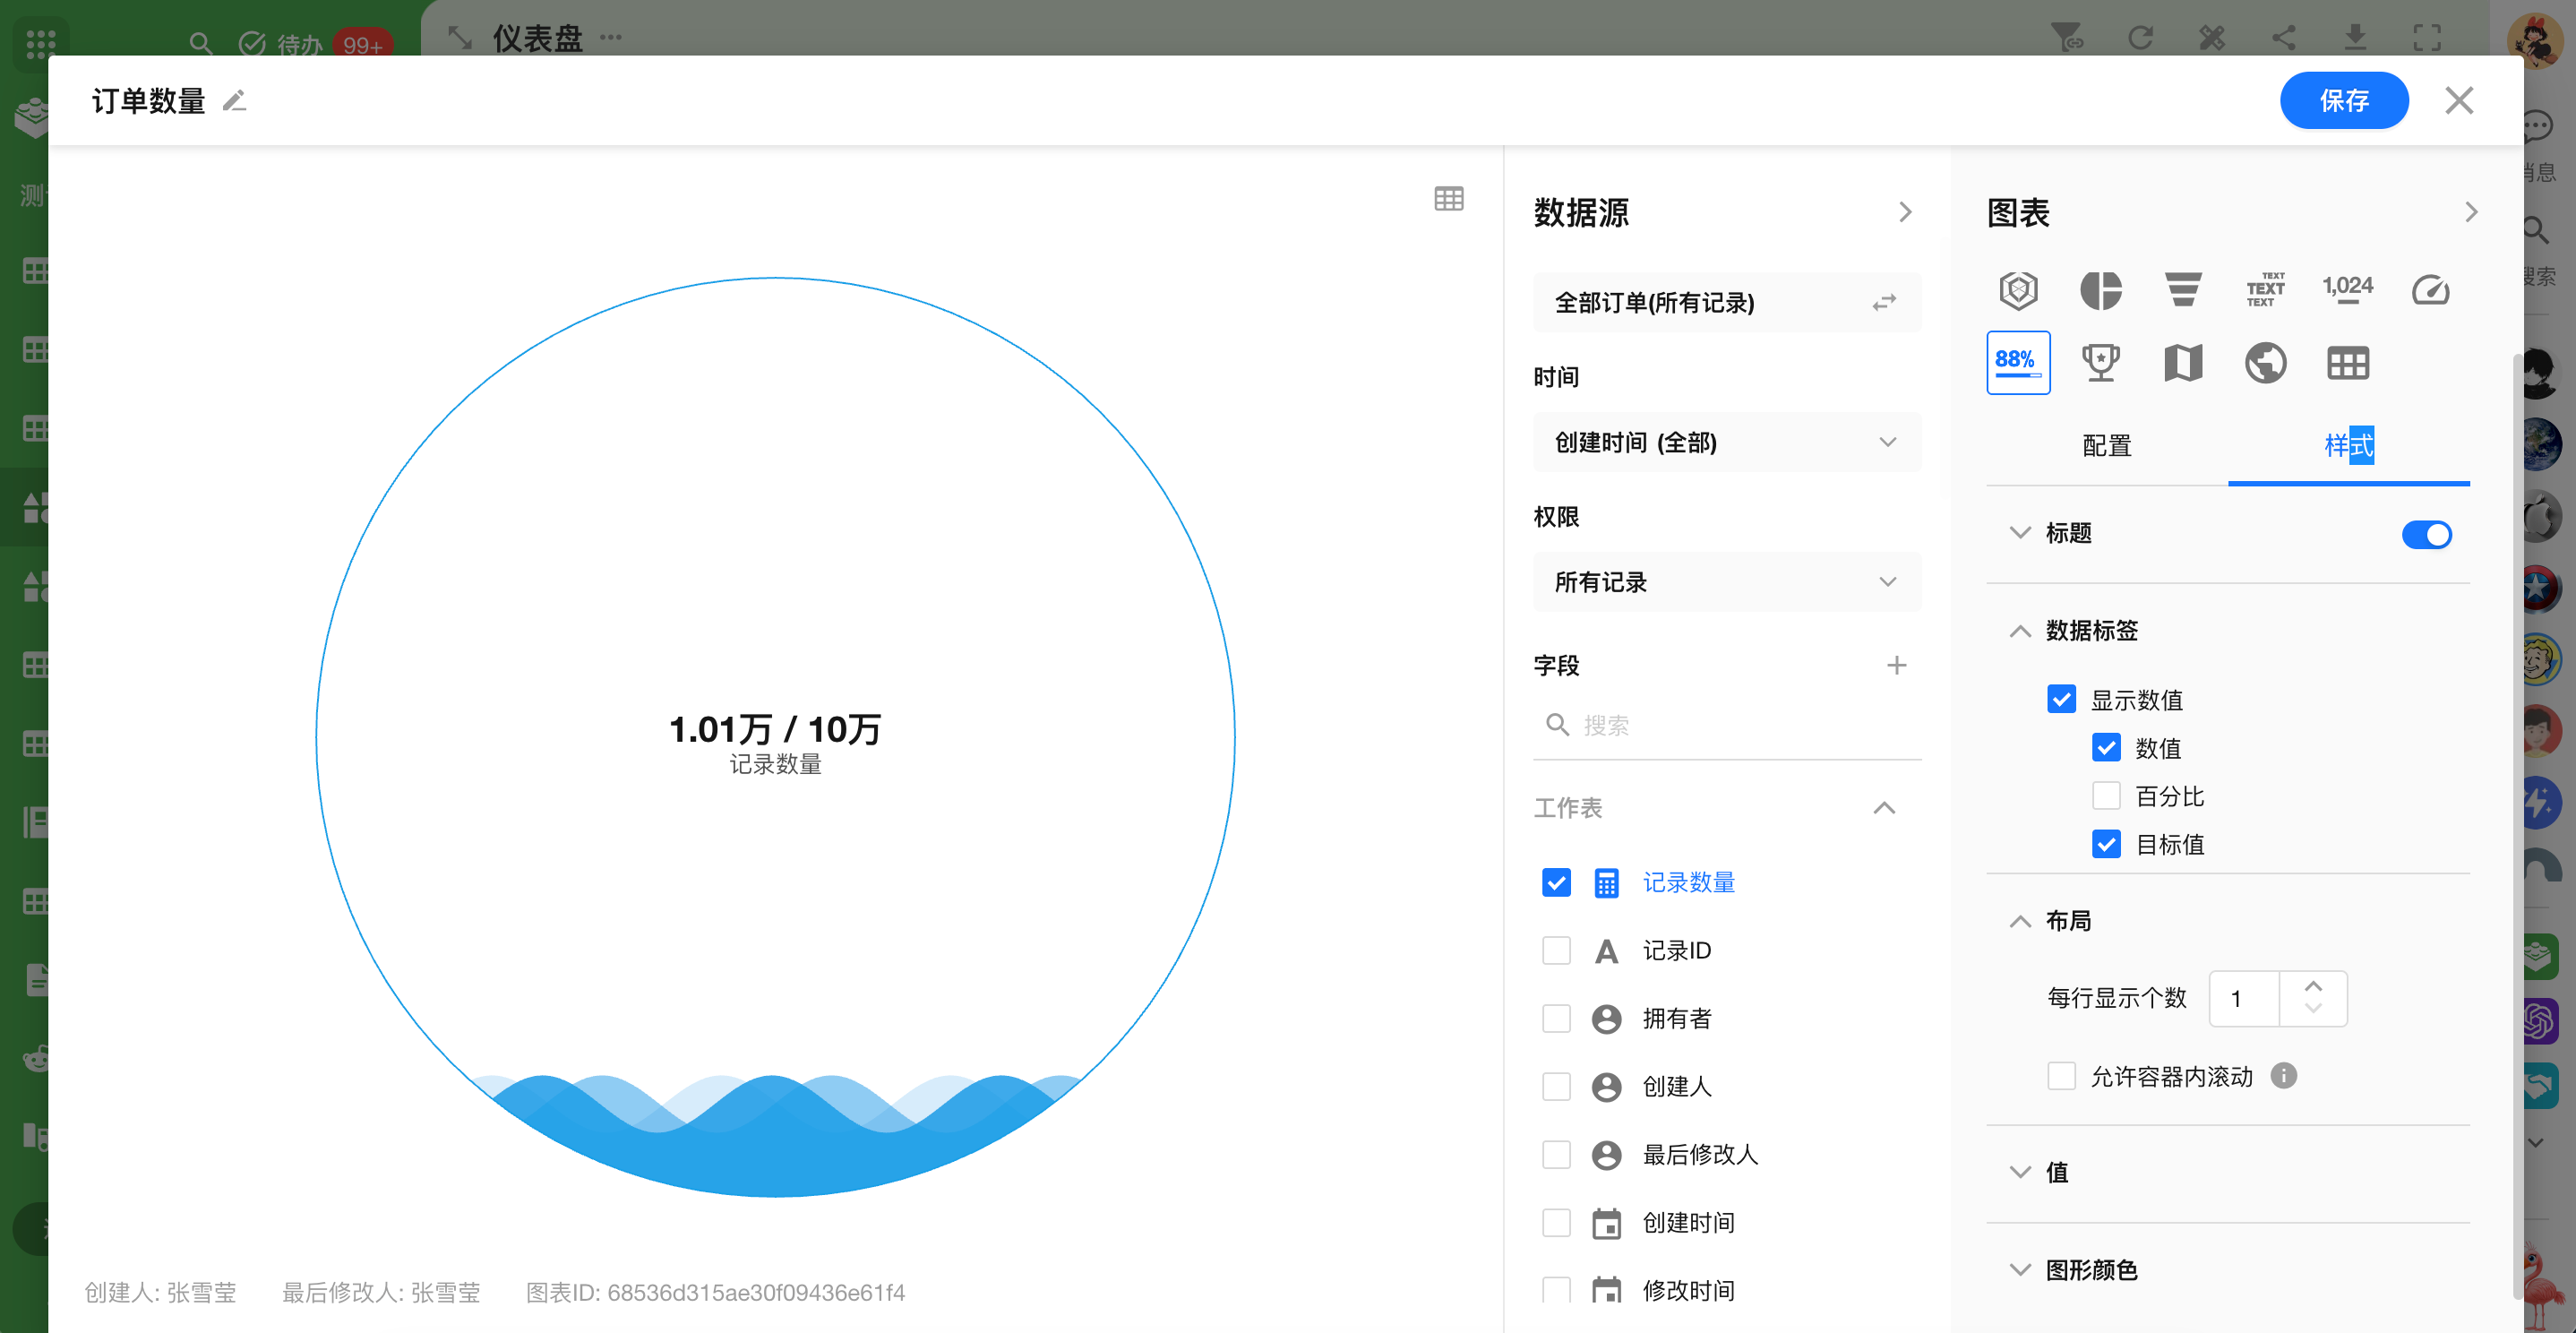2576x1333 pixels.
Task: Select the trophy ranking chart icon
Action: click(x=2100, y=362)
